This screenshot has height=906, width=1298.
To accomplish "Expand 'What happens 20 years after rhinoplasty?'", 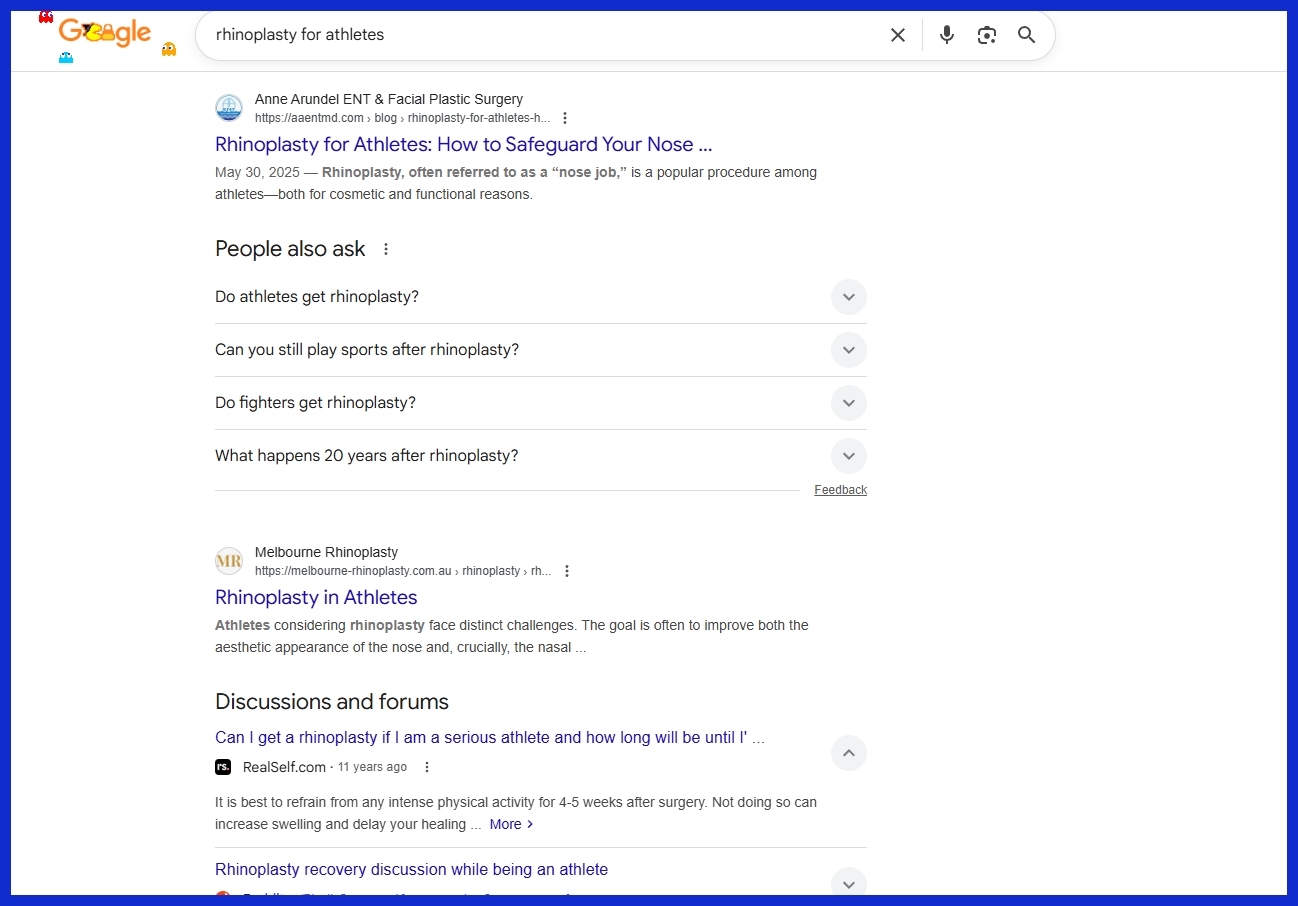I will click(x=848, y=456).
